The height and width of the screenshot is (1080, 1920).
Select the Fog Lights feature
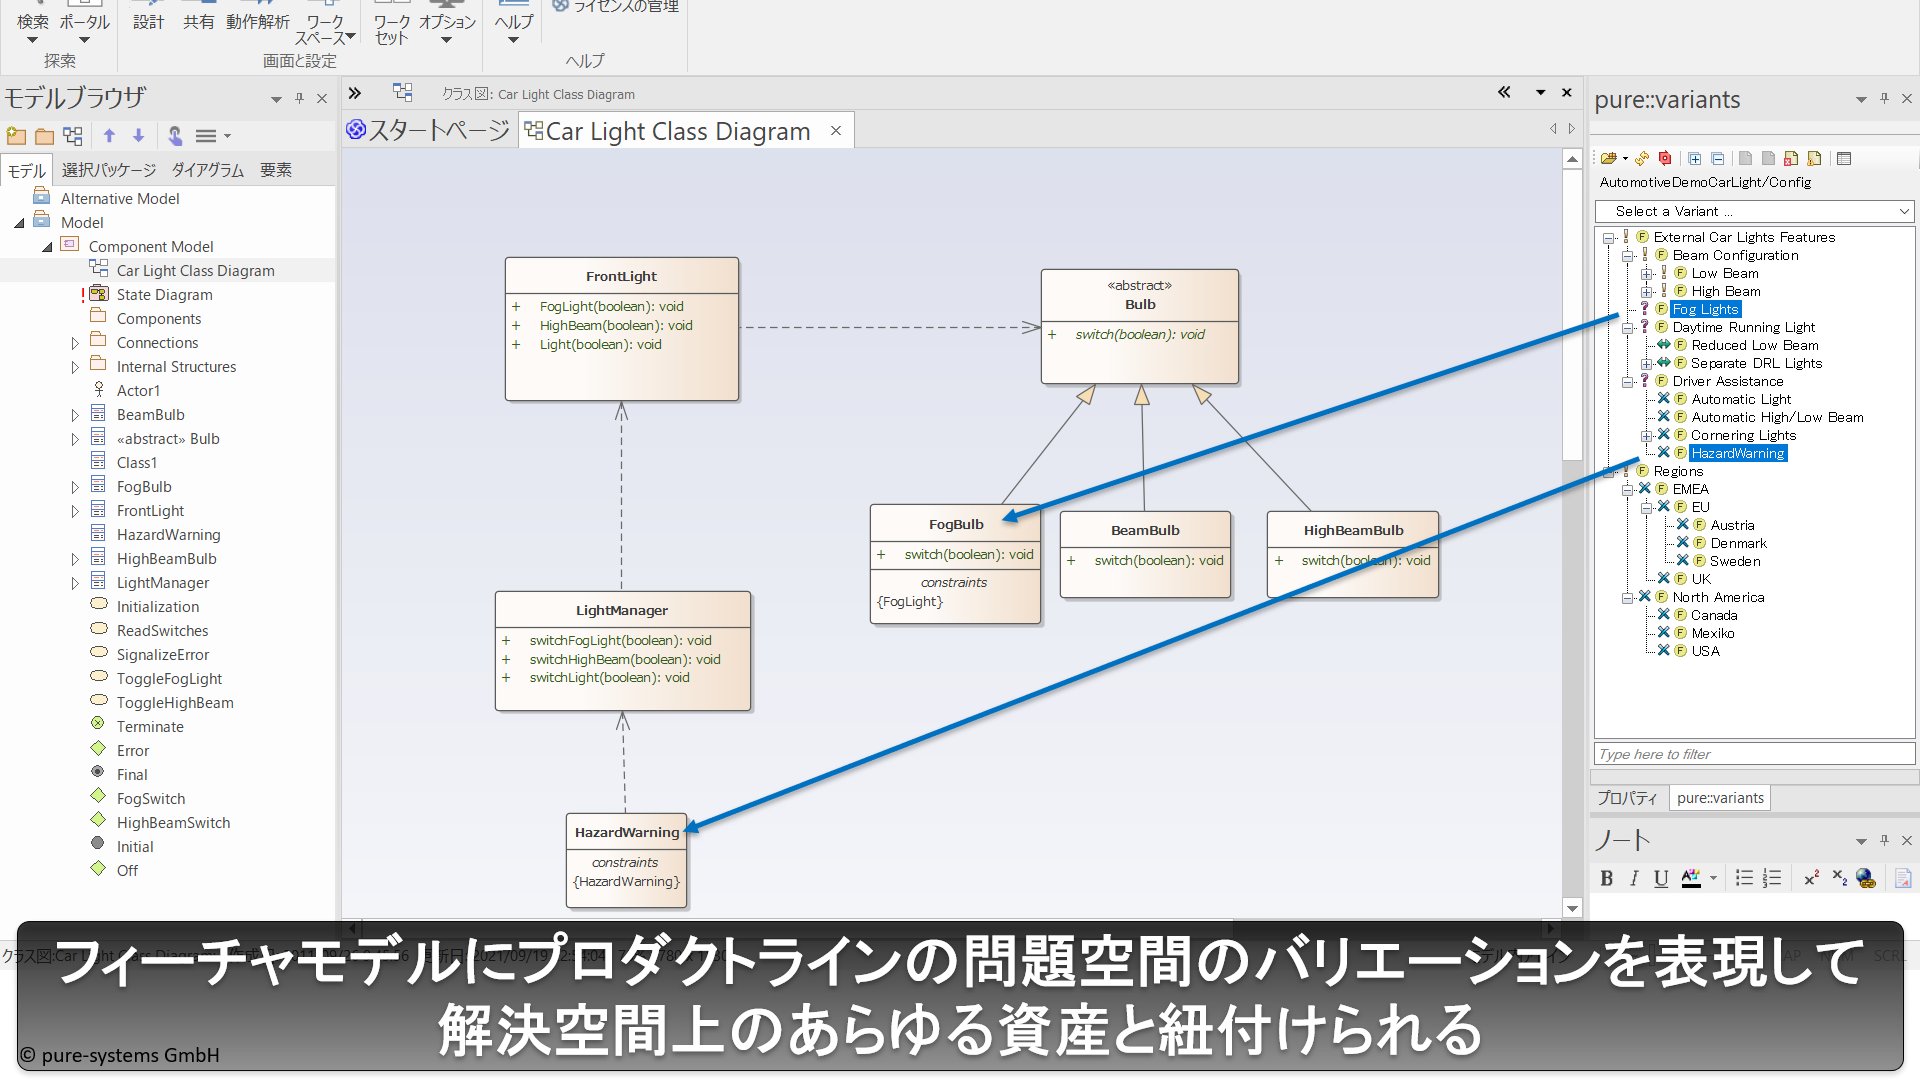click(x=1705, y=310)
